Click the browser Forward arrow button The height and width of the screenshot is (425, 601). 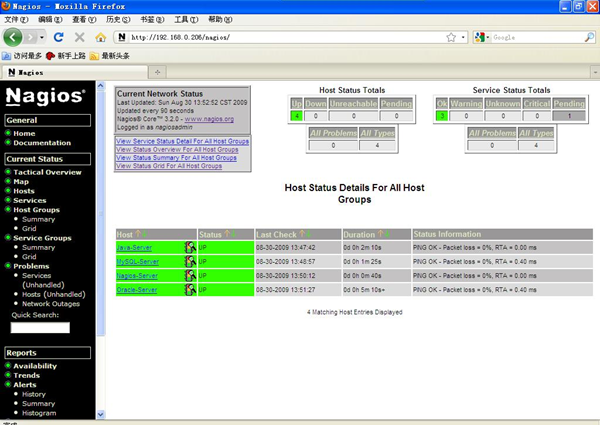pyautogui.click(x=30, y=37)
